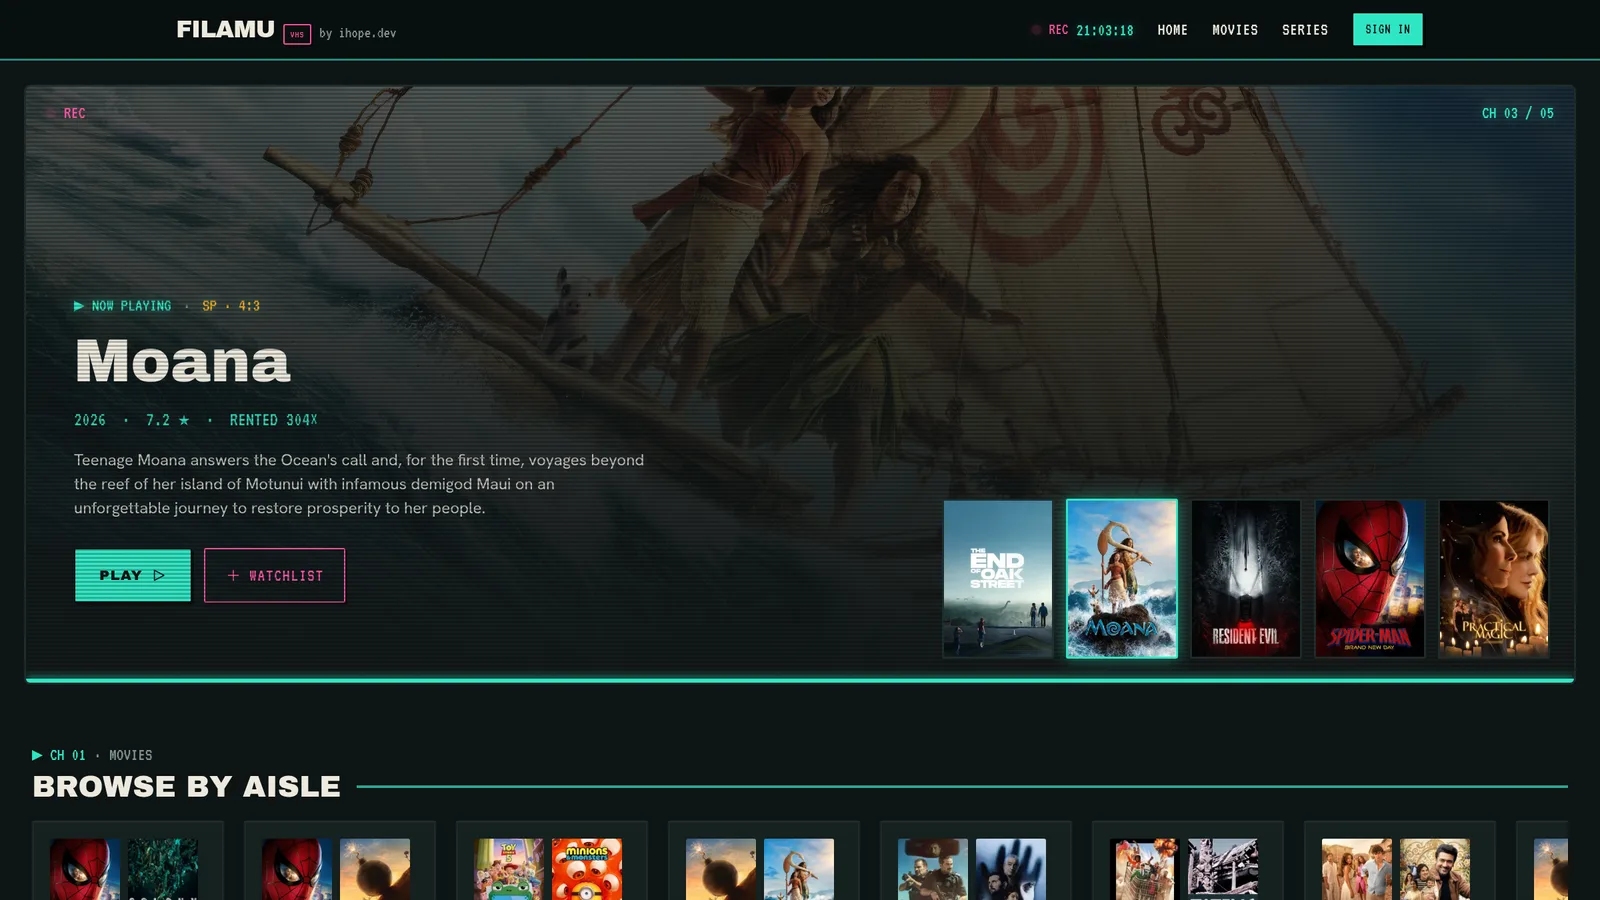Click the FILAMU logo
This screenshot has height=900, width=1600.
[x=225, y=30]
